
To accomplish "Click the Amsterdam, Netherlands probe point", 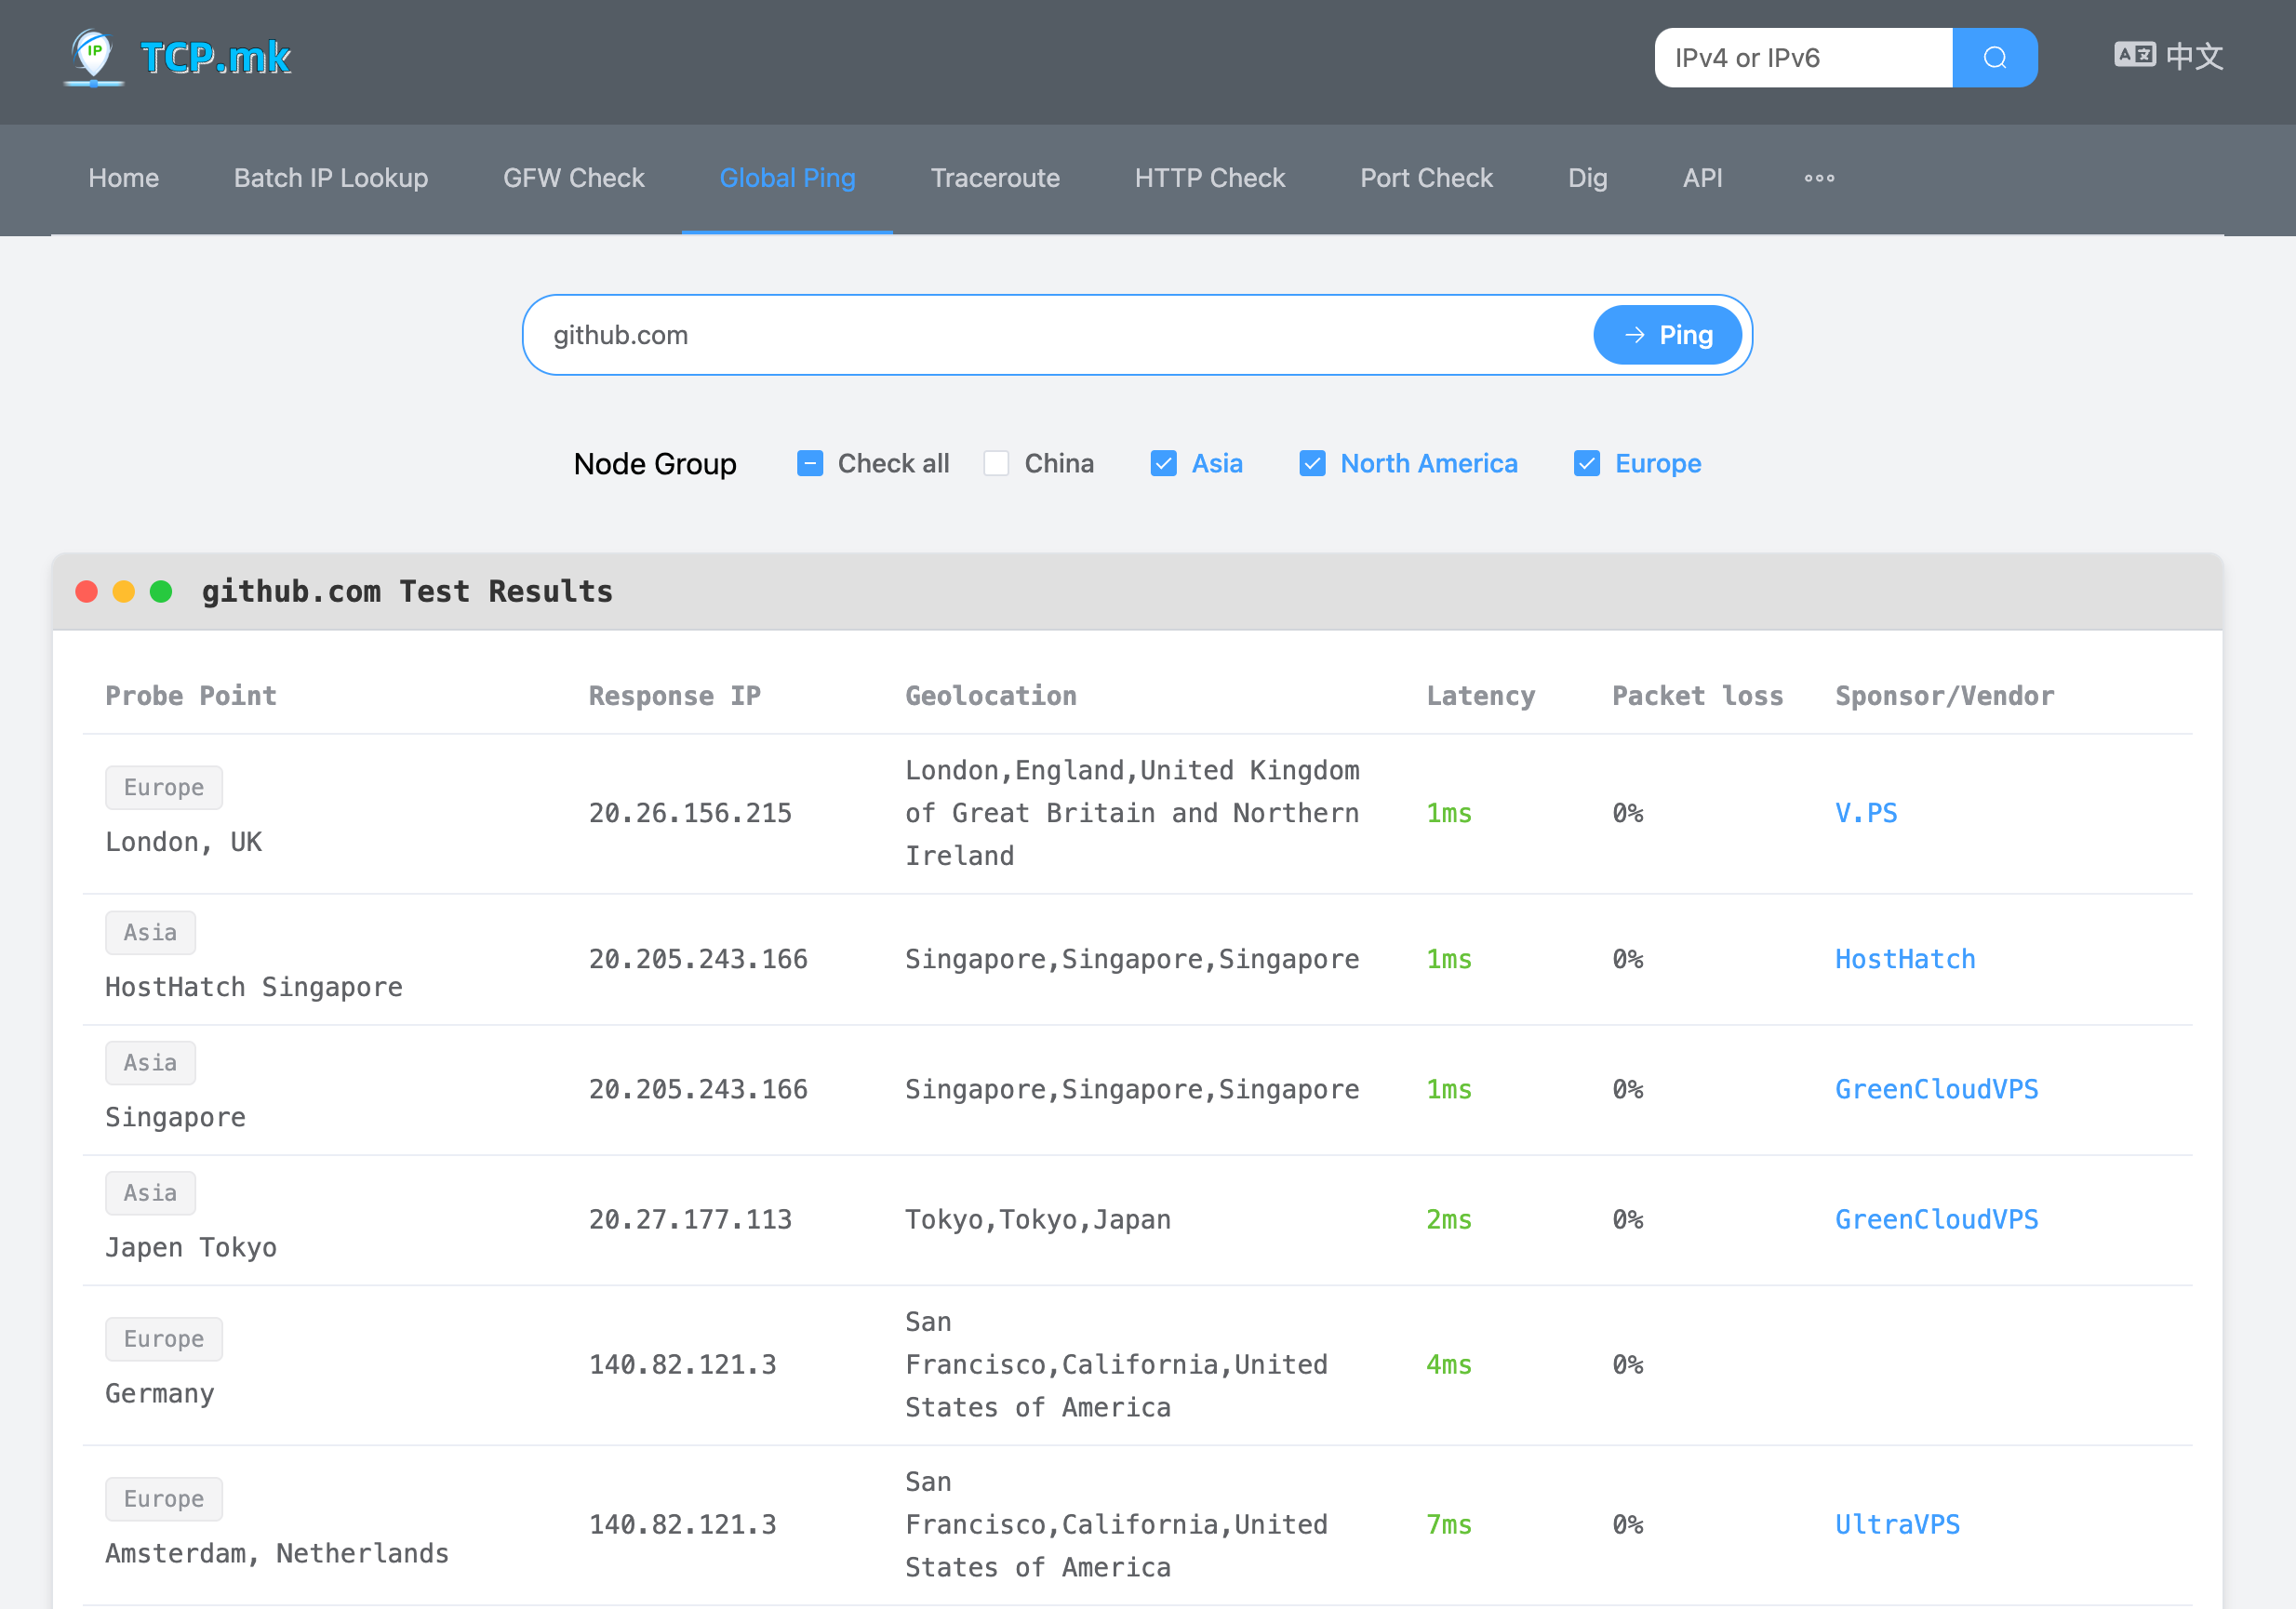I will (x=277, y=1552).
